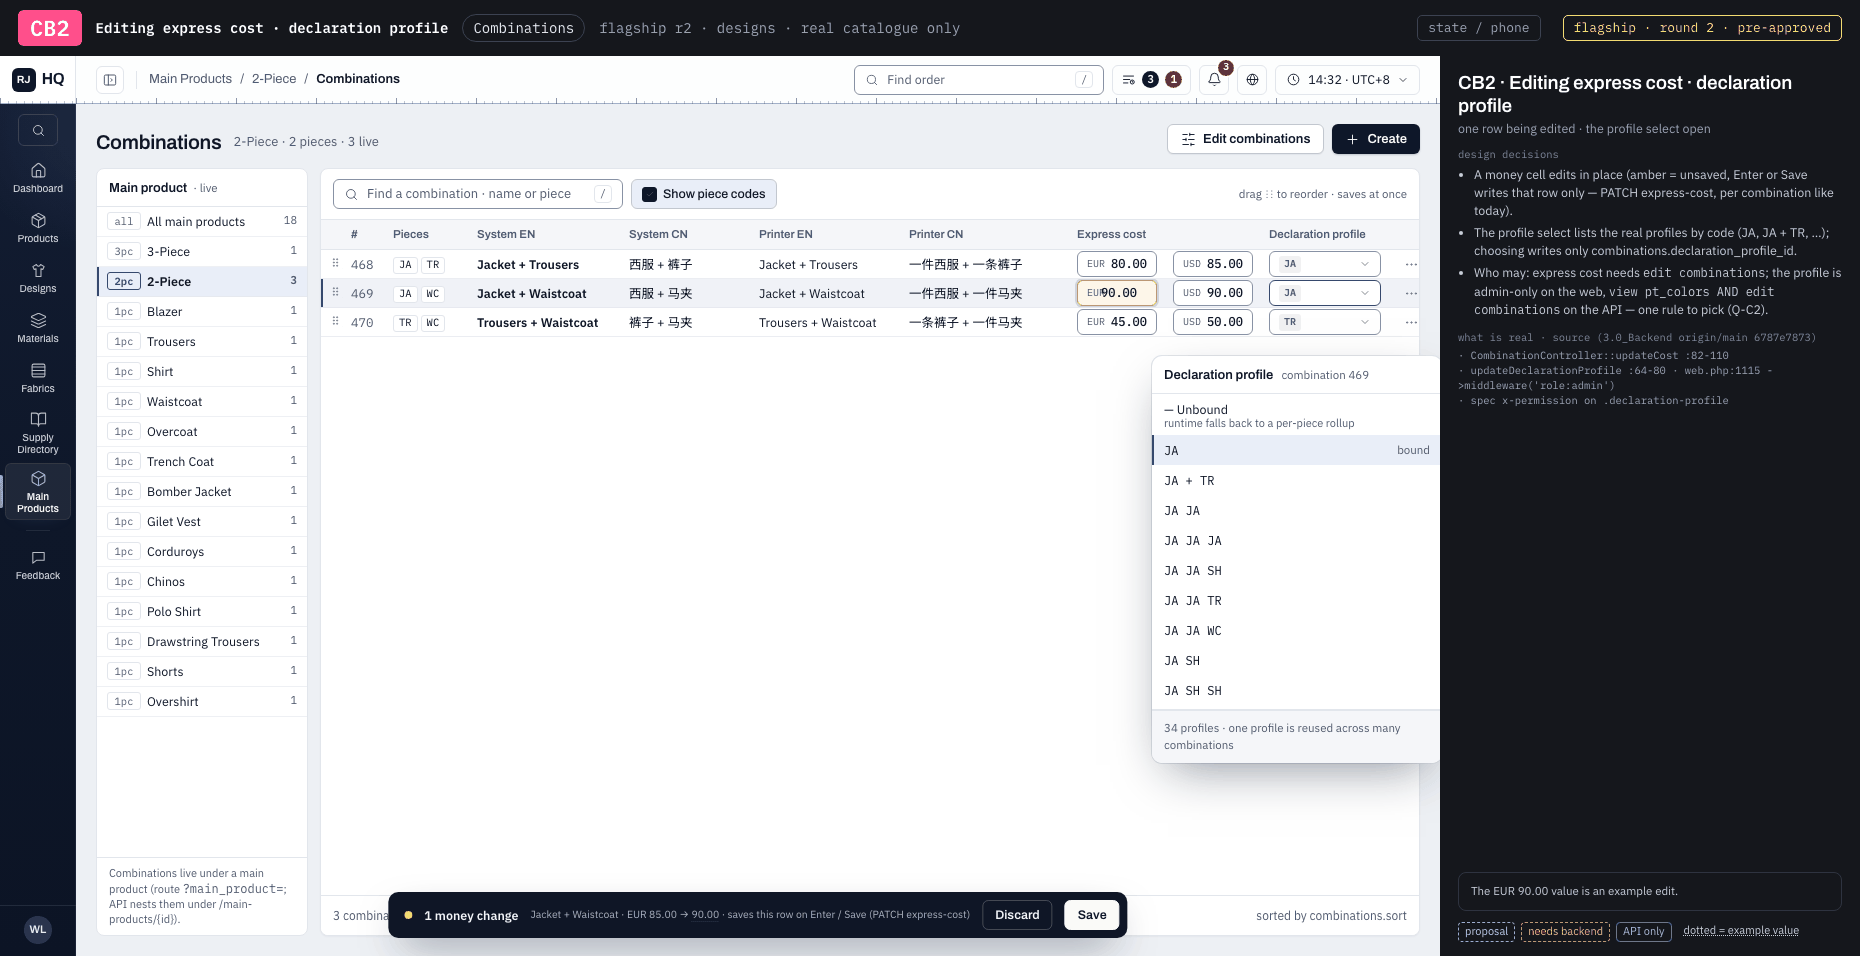Open Edit combinations
This screenshot has width=1860, height=956.
(x=1245, y=139)
